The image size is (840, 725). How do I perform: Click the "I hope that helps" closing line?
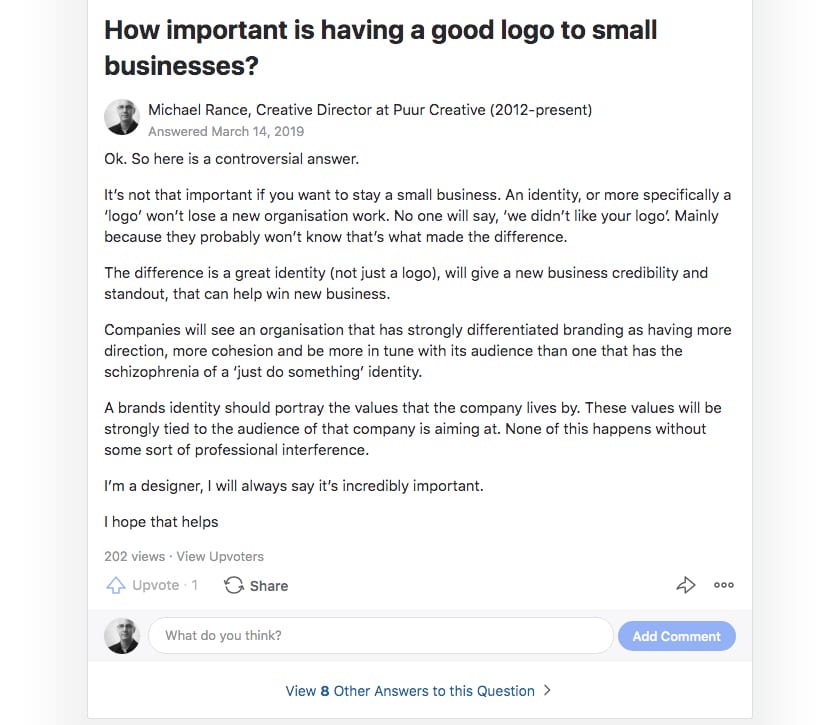click(x=161, y=521)
